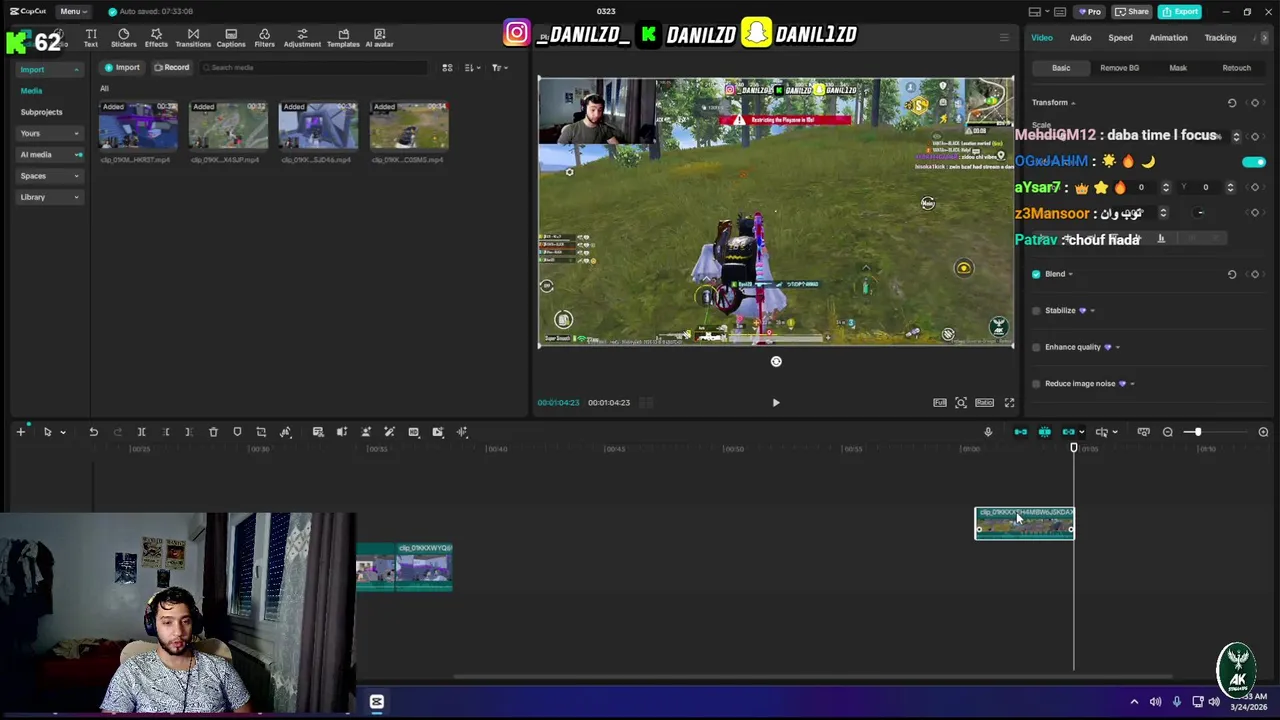Viewport: 1280px width, 720px height.
Task: Switch to the Video inspector tab
Action: 1041,38
